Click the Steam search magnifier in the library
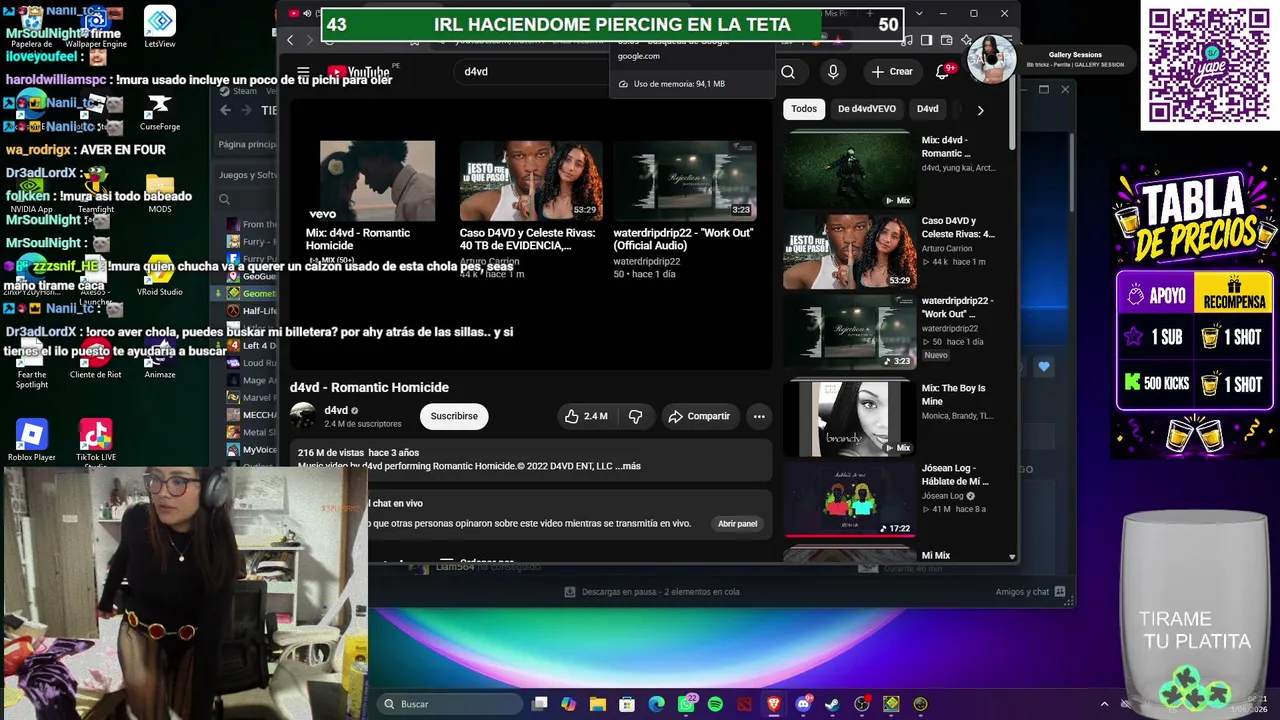This screenshot has width=1280, height=720. pyautogui.click(x=225, y=199)
